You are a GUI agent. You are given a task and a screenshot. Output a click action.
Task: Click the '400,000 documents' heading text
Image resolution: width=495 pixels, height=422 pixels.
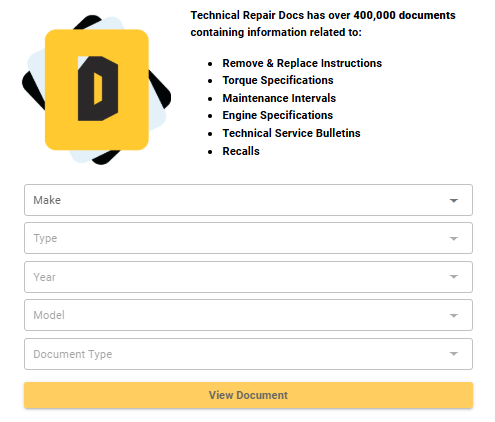(404, 15)
